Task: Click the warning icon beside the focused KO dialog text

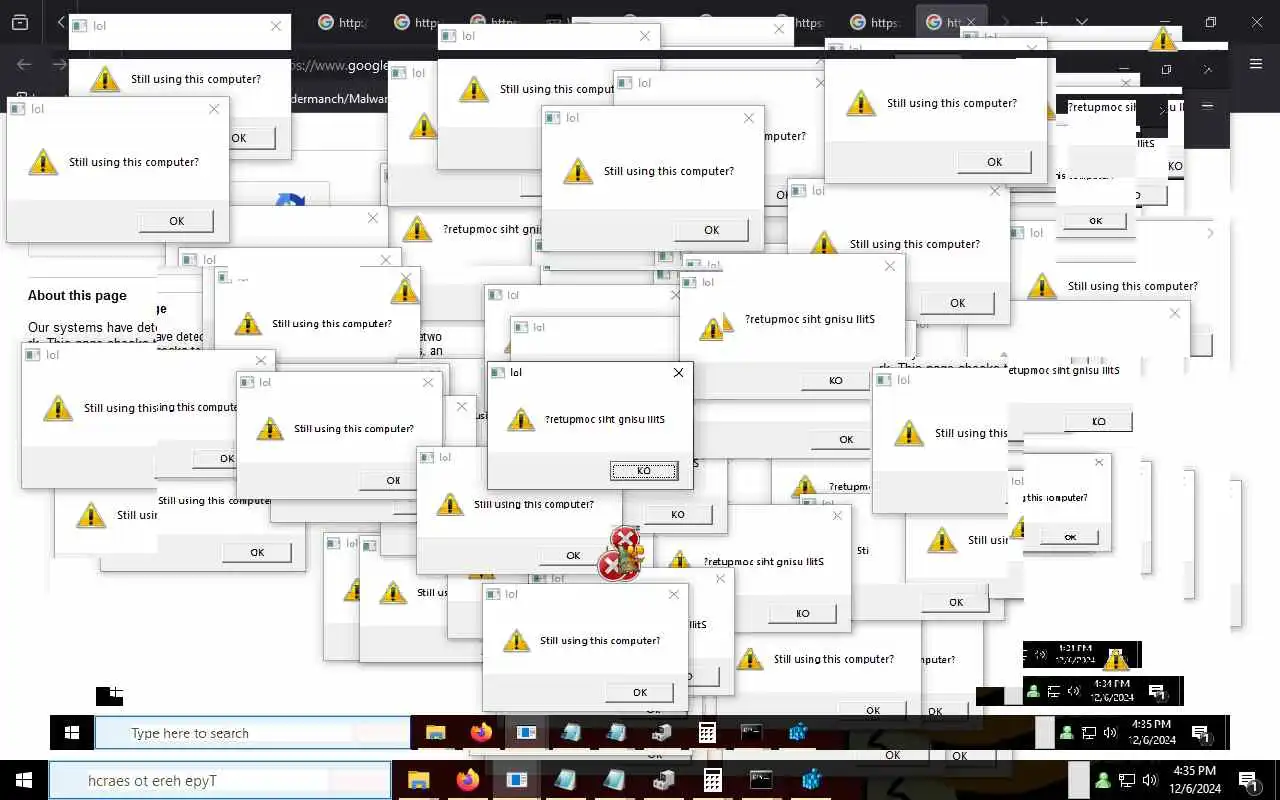Action: tap(521, 419)
